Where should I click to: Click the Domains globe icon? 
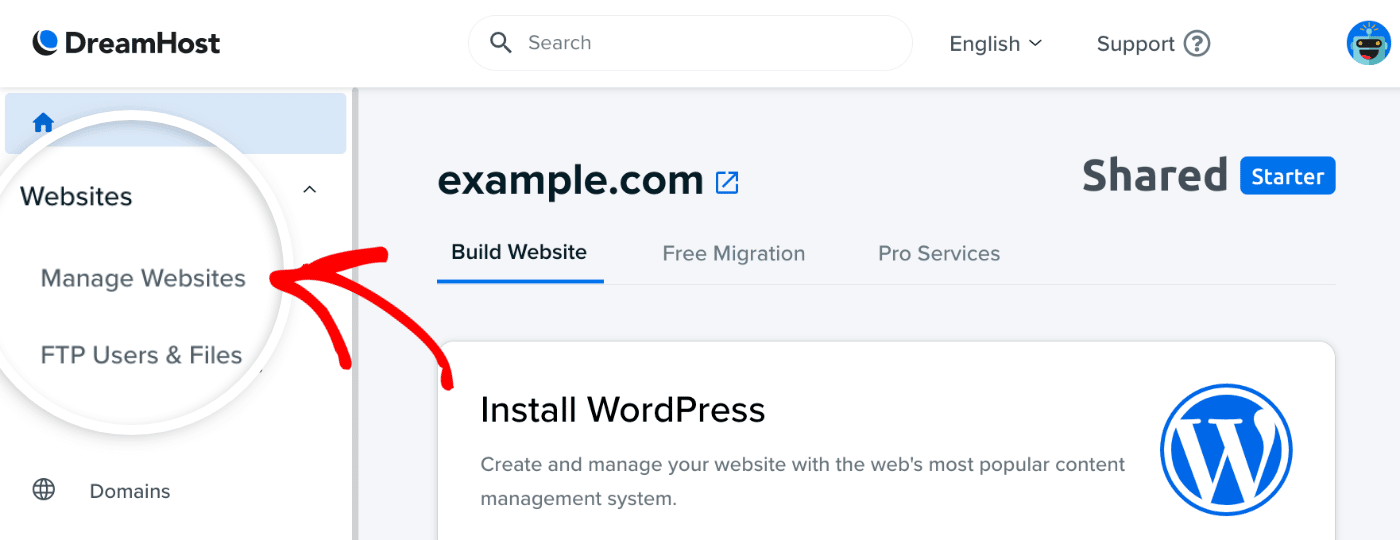click(44, 490)
